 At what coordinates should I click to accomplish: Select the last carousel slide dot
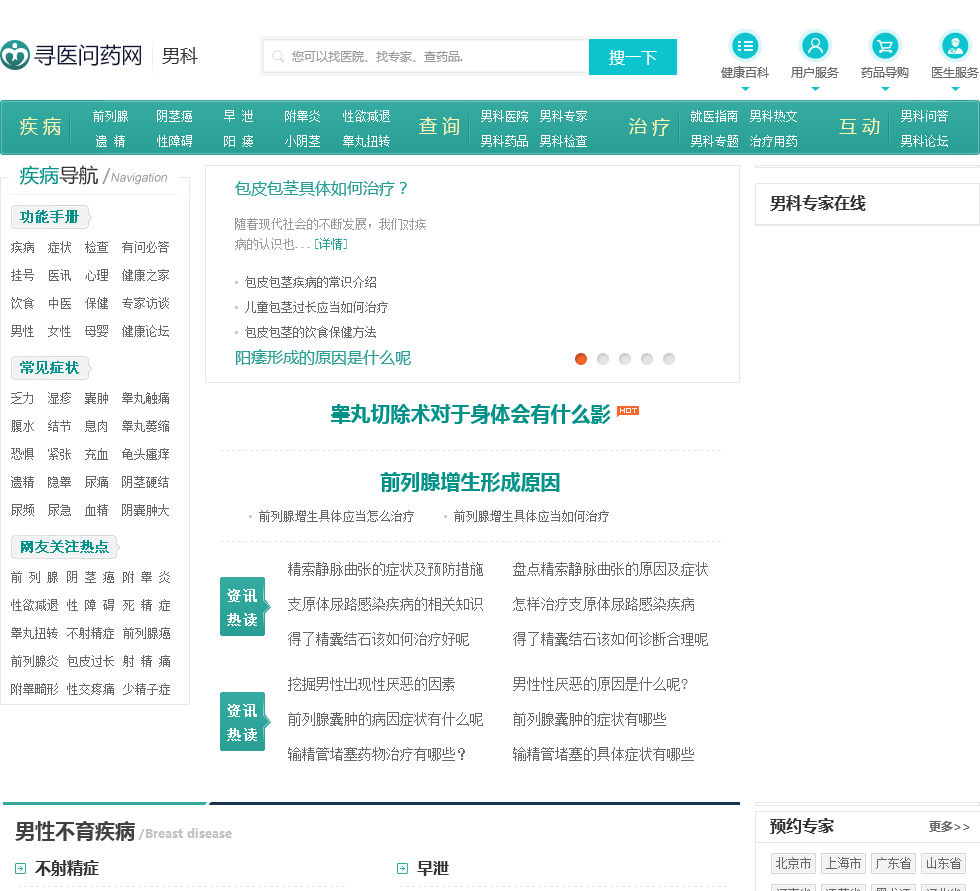click(x=669, y=359)
